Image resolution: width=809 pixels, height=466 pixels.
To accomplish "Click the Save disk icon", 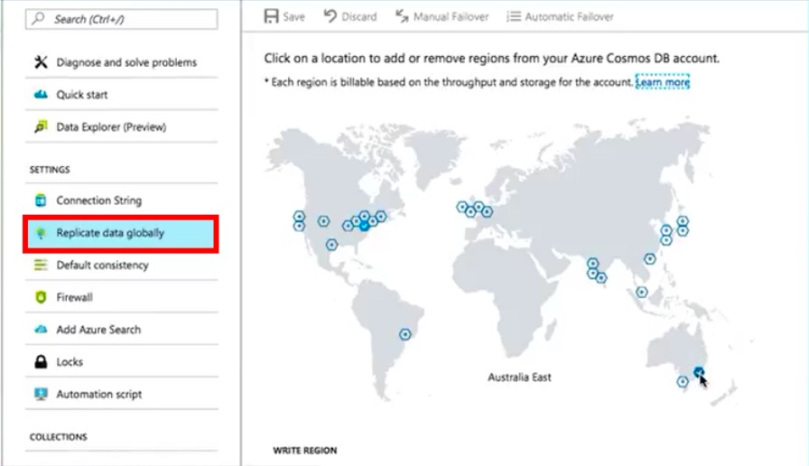I will point(270,17).
